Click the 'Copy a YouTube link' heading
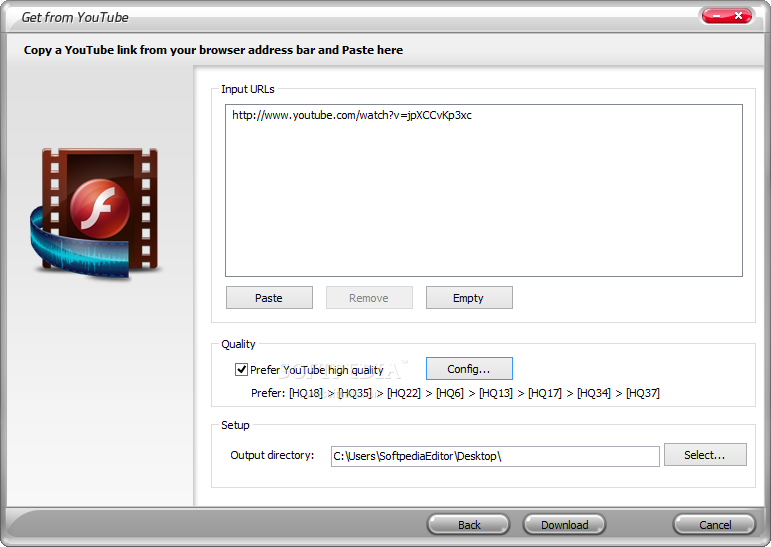Viewport: 771px width, 547px height. pos(213,50)
